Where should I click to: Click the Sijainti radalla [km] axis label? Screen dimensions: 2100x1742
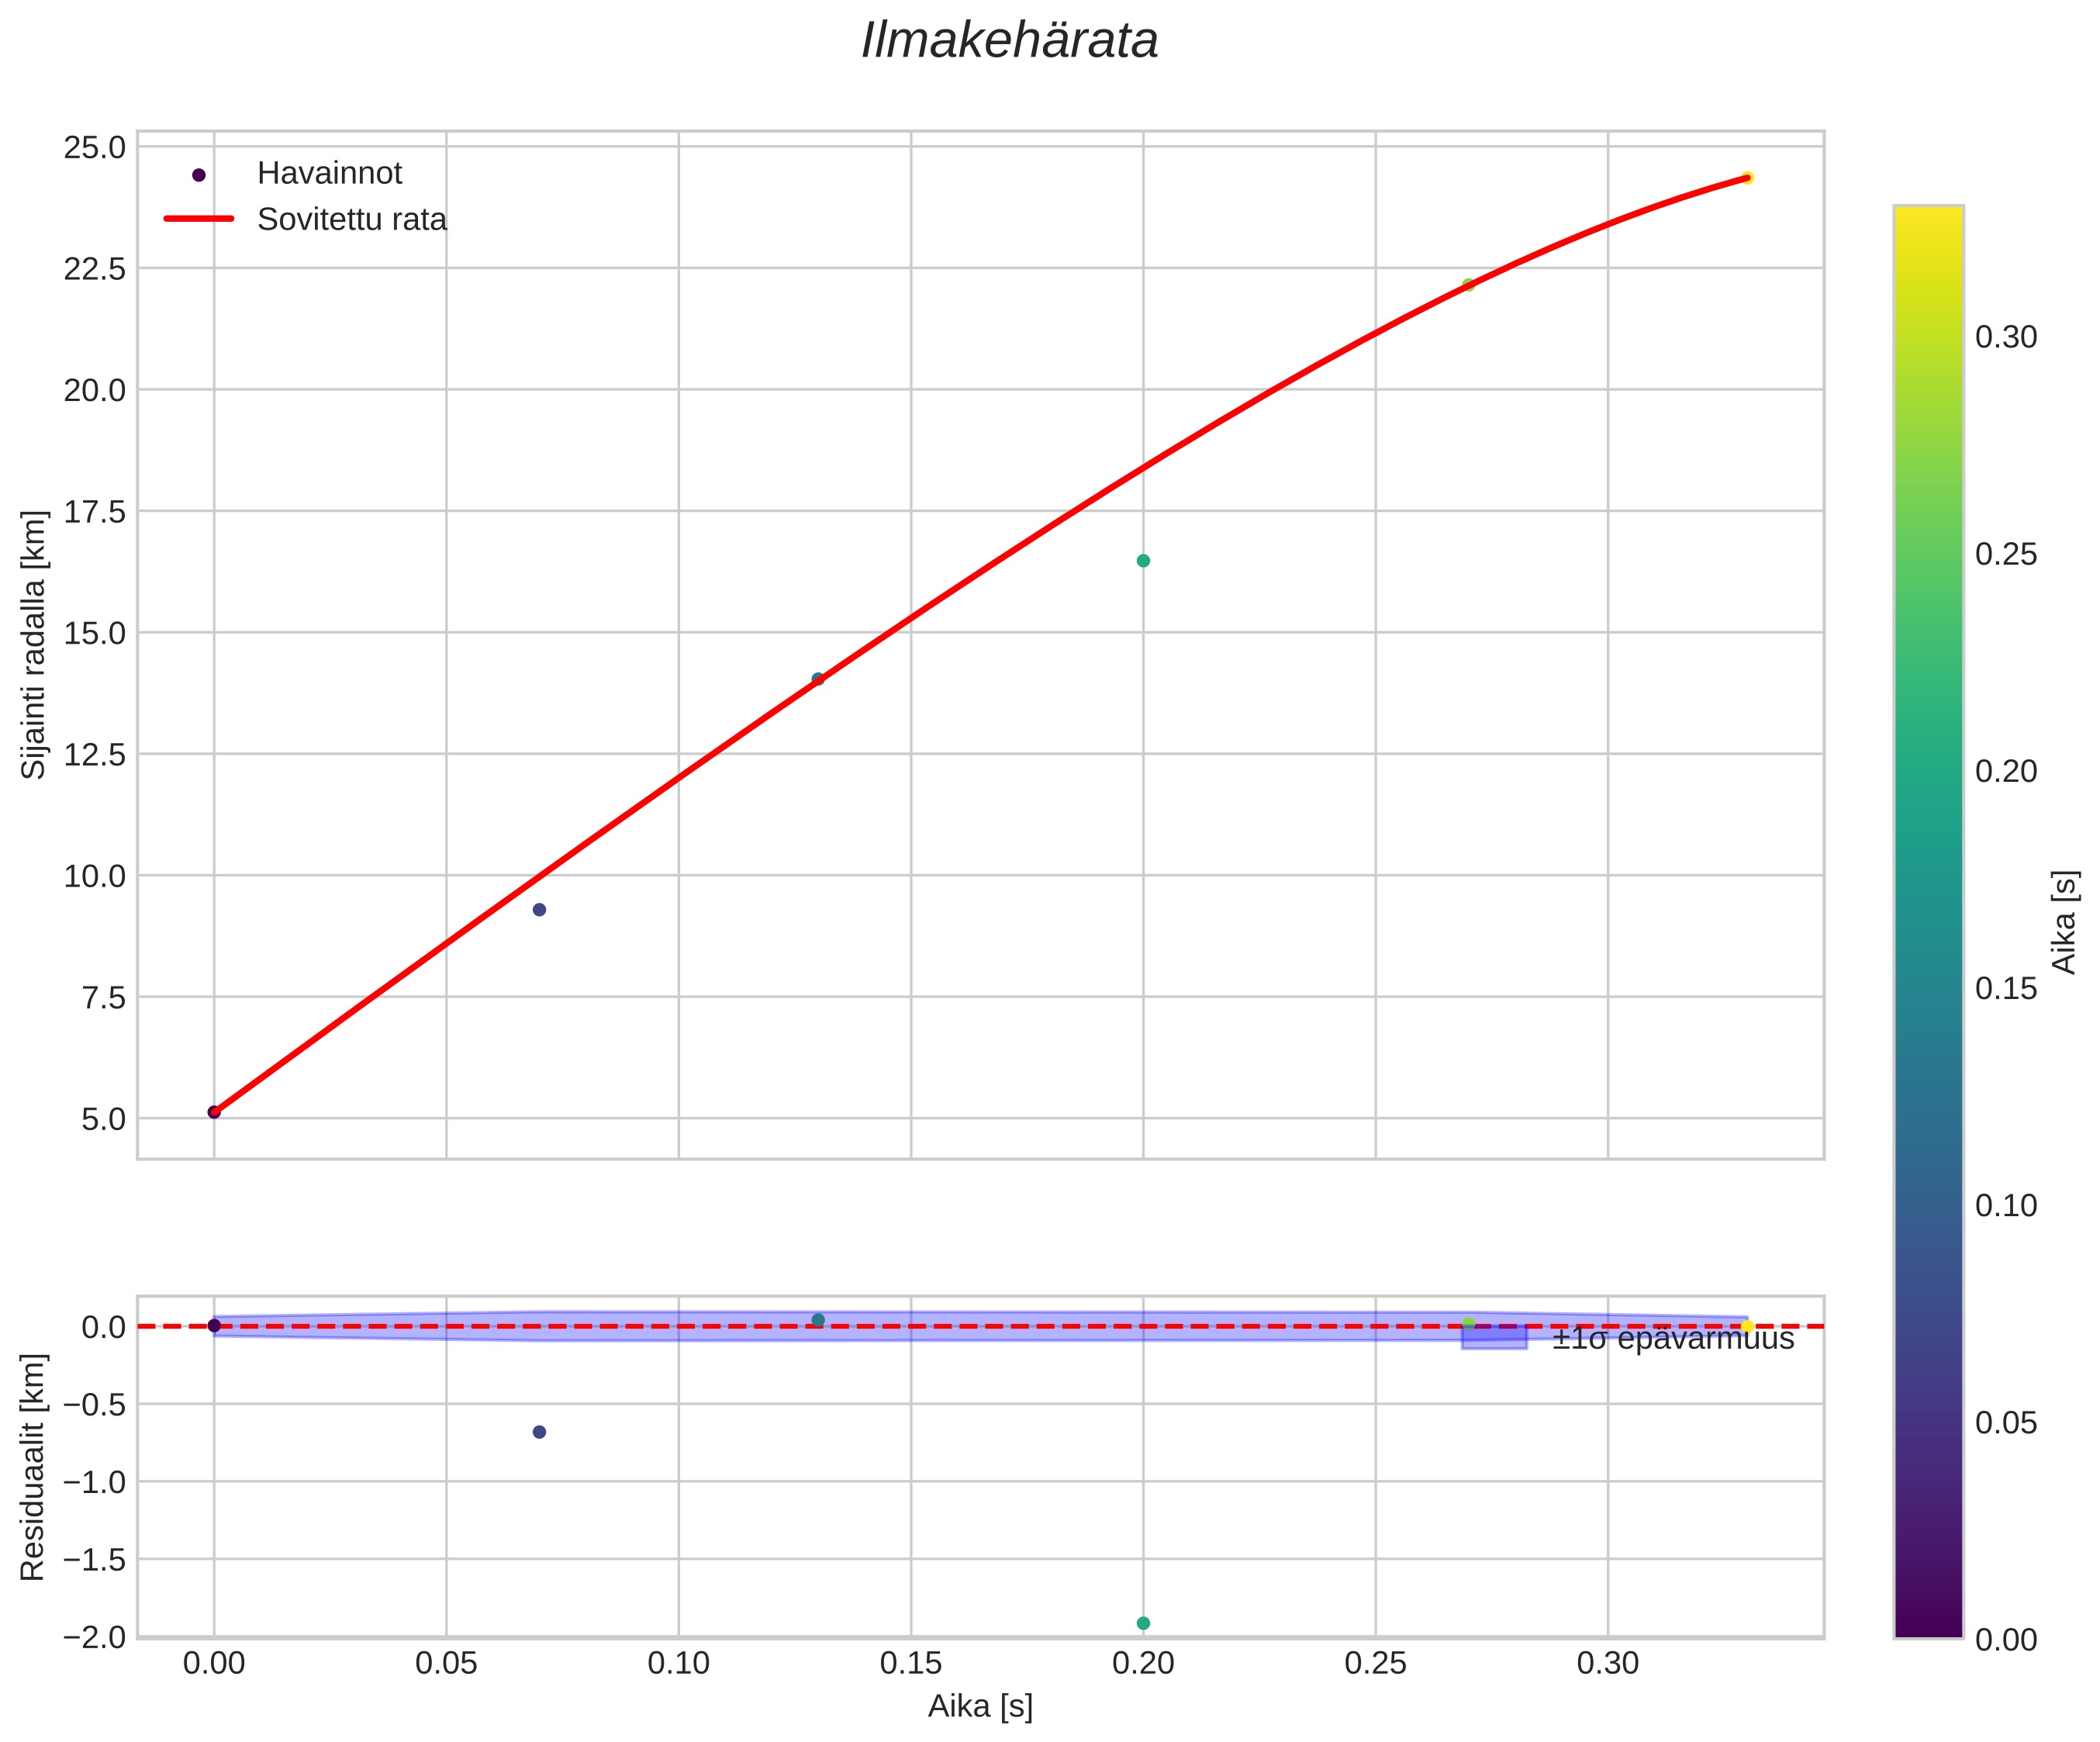pyautogui.click(x=33, y=645)
